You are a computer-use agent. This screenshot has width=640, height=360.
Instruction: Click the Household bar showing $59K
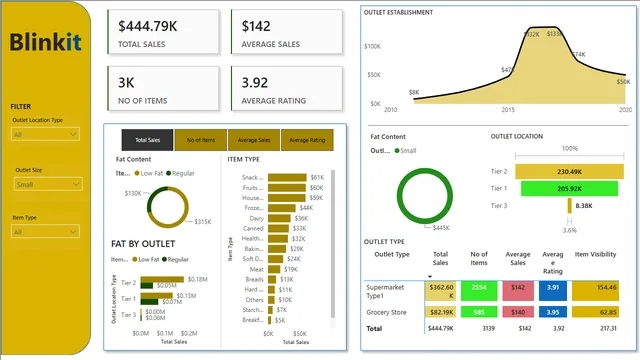286,198
